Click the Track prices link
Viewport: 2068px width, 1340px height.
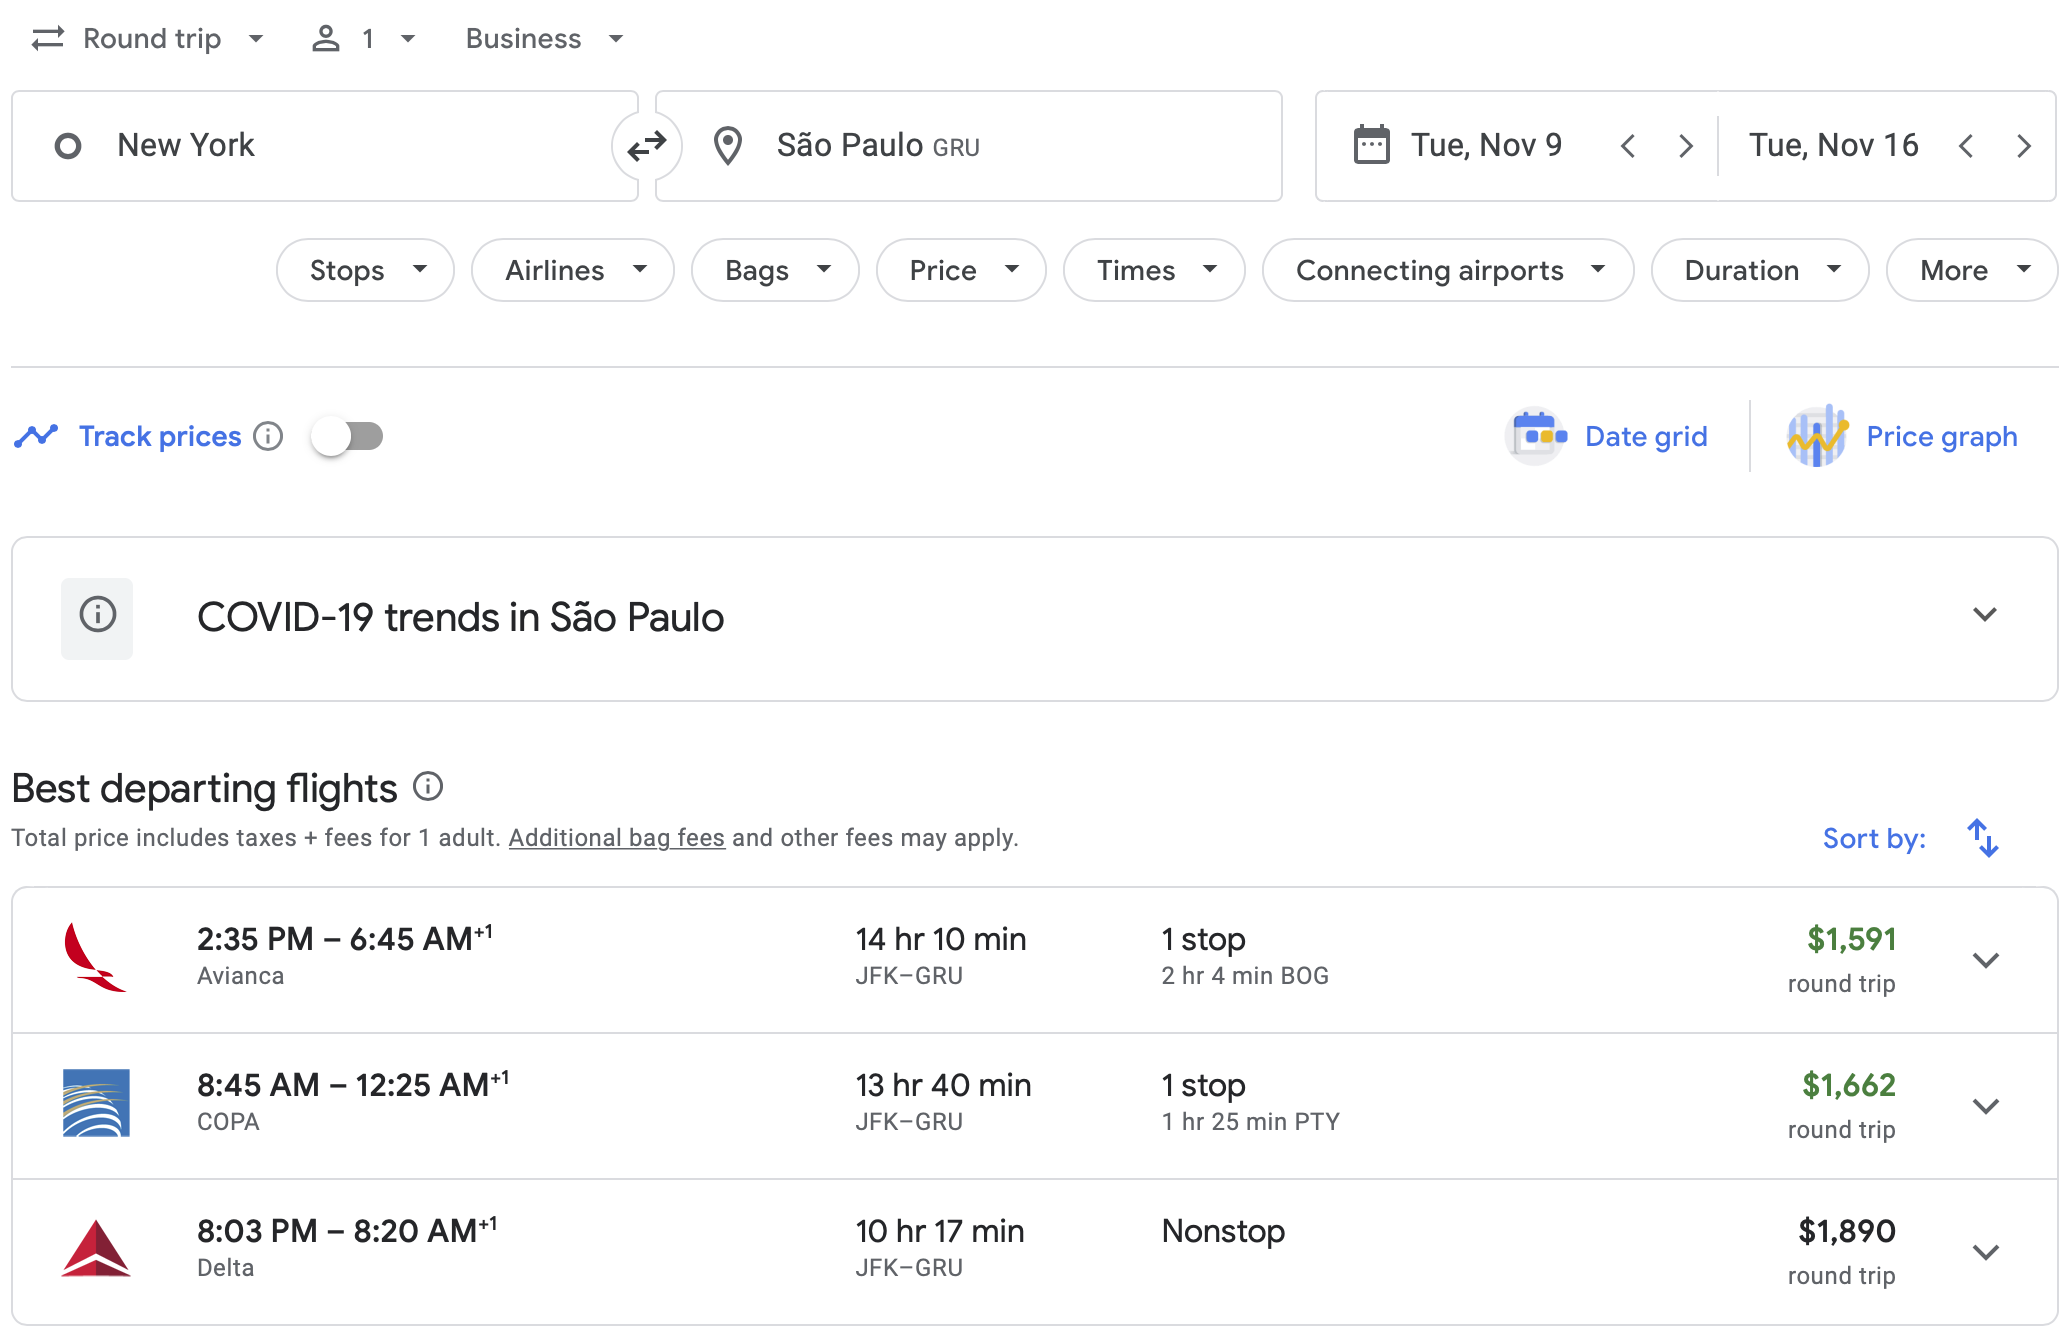coord(159,436)
